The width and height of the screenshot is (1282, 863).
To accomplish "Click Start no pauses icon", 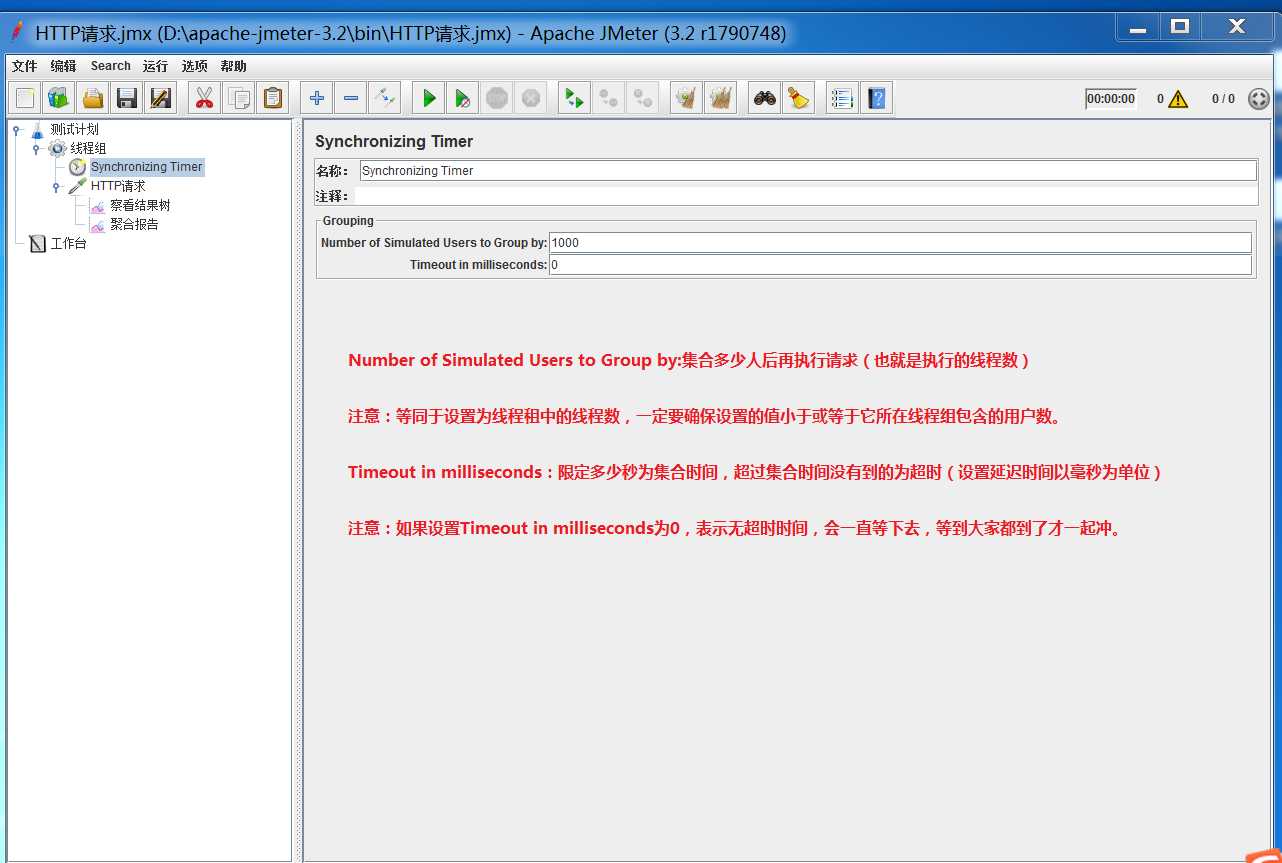I will (x=462, y=98).
